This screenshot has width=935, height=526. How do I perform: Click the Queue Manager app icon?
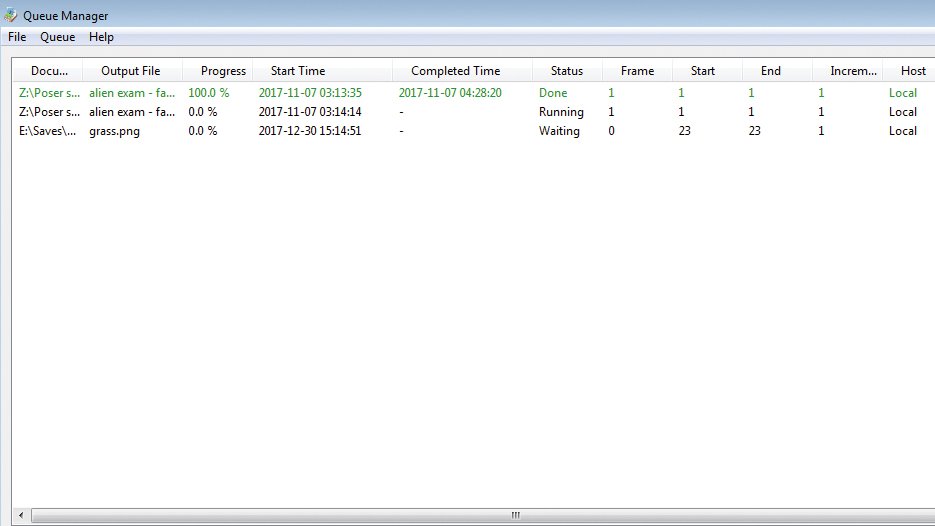click(x=11, y=14)
